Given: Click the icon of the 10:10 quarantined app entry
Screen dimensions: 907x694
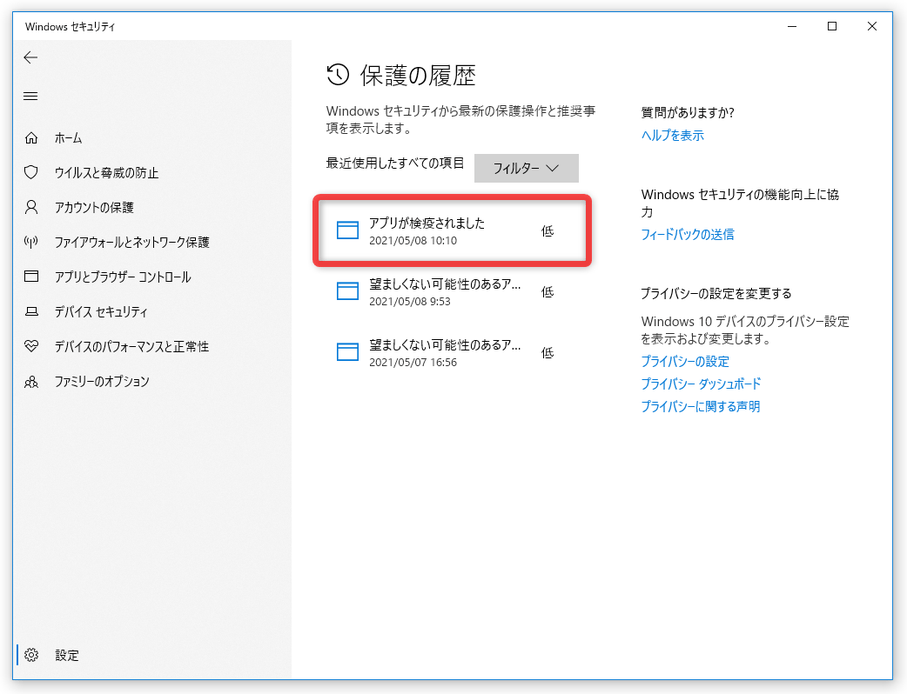Looking at the screenshot, I should click(348, 230).
